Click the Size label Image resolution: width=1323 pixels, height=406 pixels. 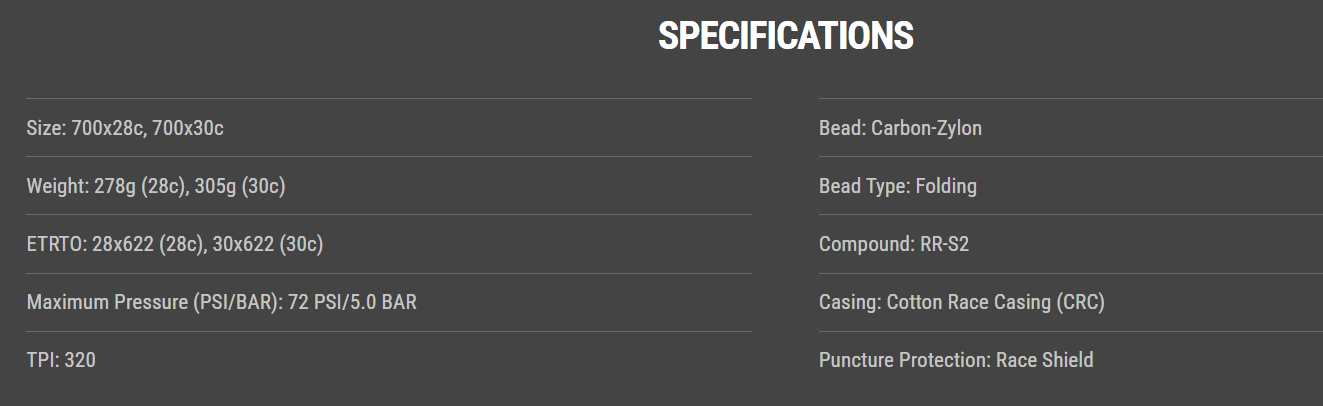pyautogui.click(x=45, y=128)
